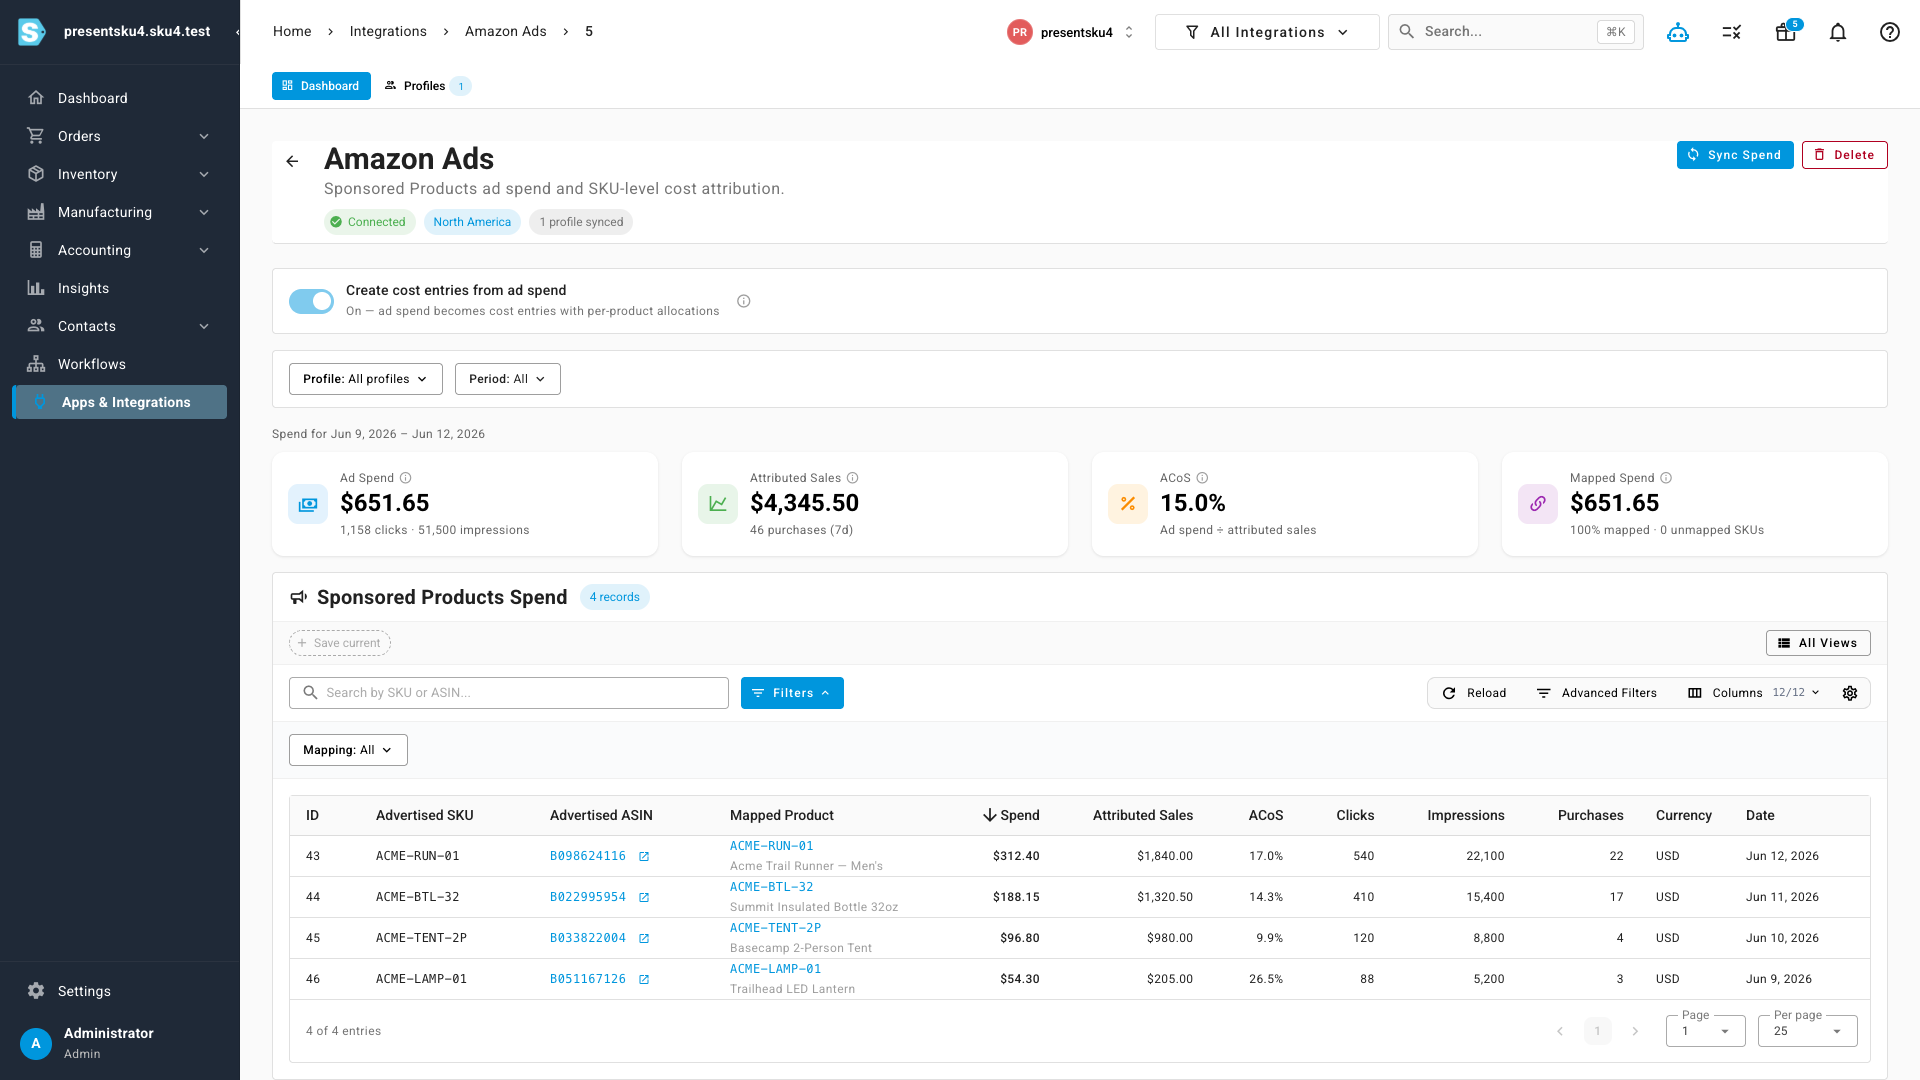Open the All Views button

[x=1818, y=643]
